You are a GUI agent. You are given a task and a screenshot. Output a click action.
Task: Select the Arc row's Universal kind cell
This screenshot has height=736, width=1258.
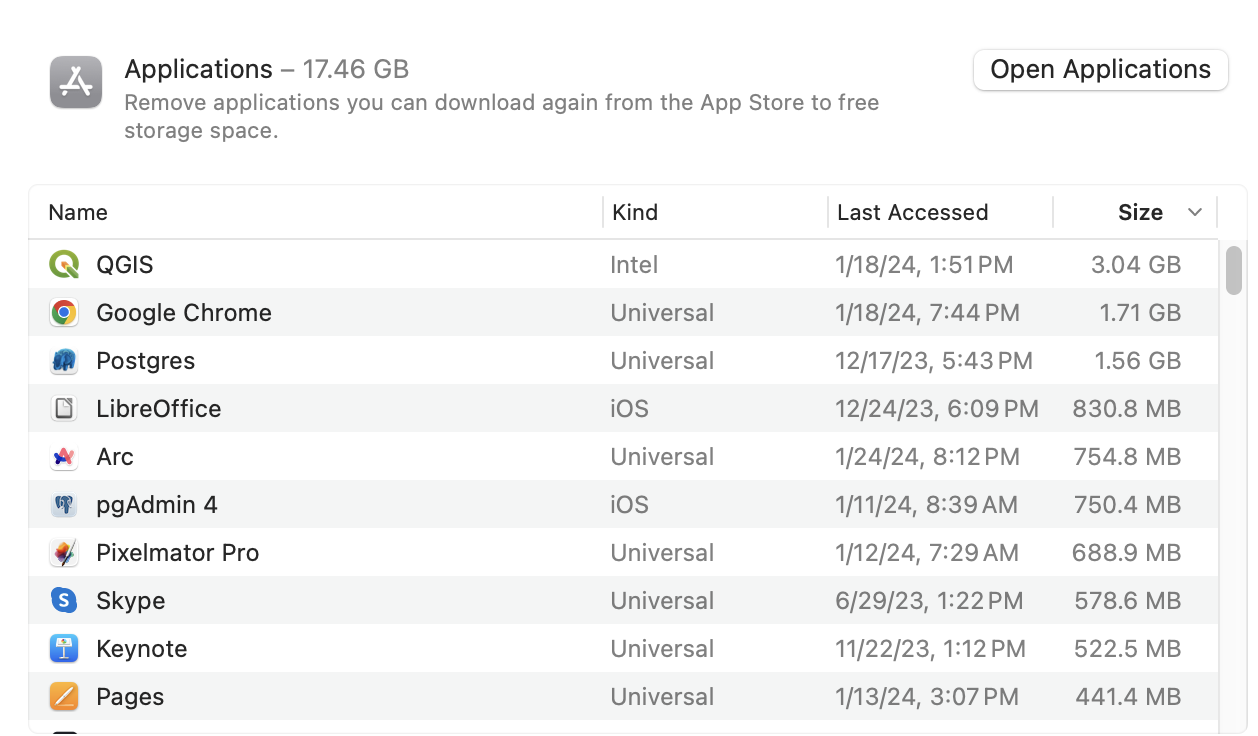tap(662, 457)
